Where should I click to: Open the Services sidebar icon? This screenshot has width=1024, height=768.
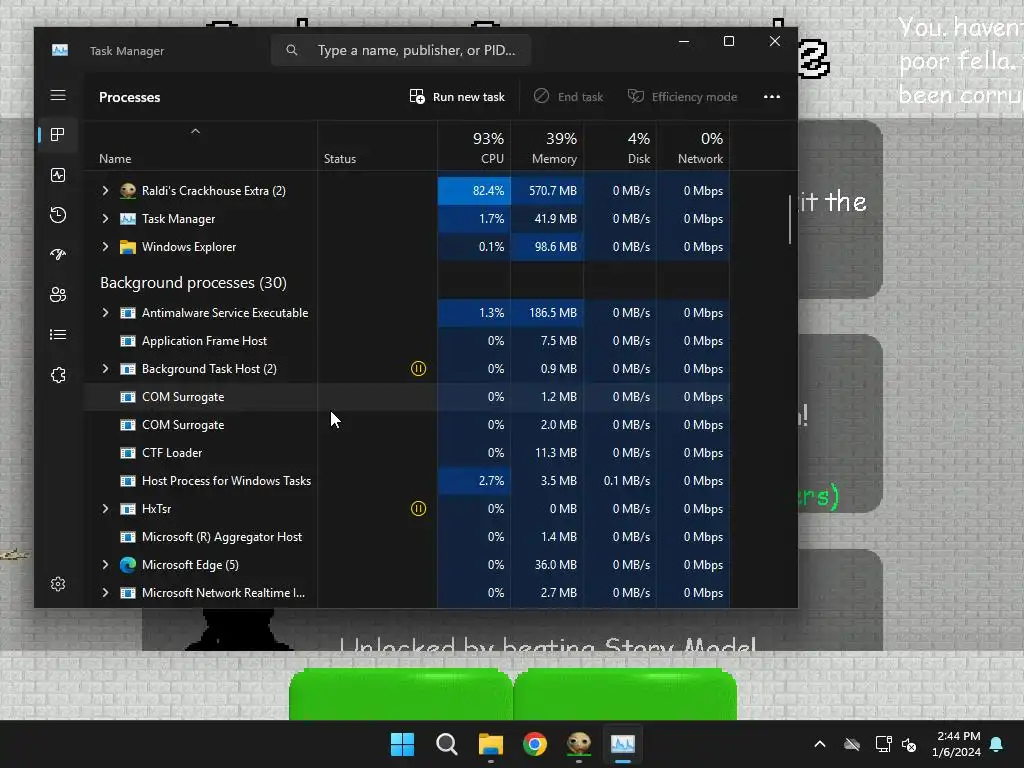tap(58, 375)
